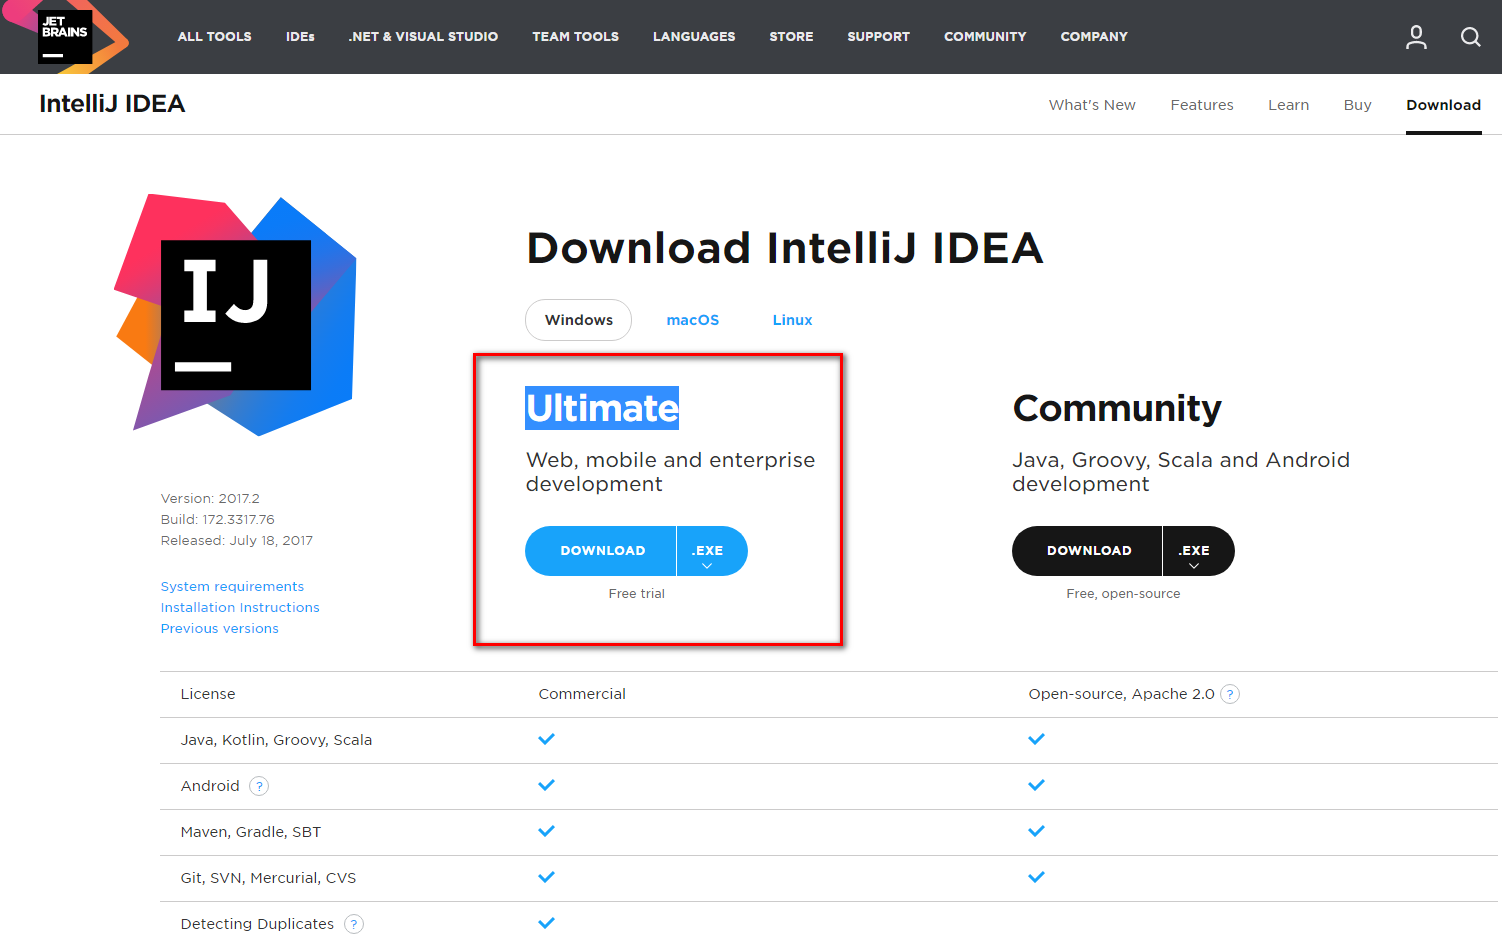Screen dimensions: 1502x946
Task: Open the SUPPORT menu
Action: tap(878, 37)
